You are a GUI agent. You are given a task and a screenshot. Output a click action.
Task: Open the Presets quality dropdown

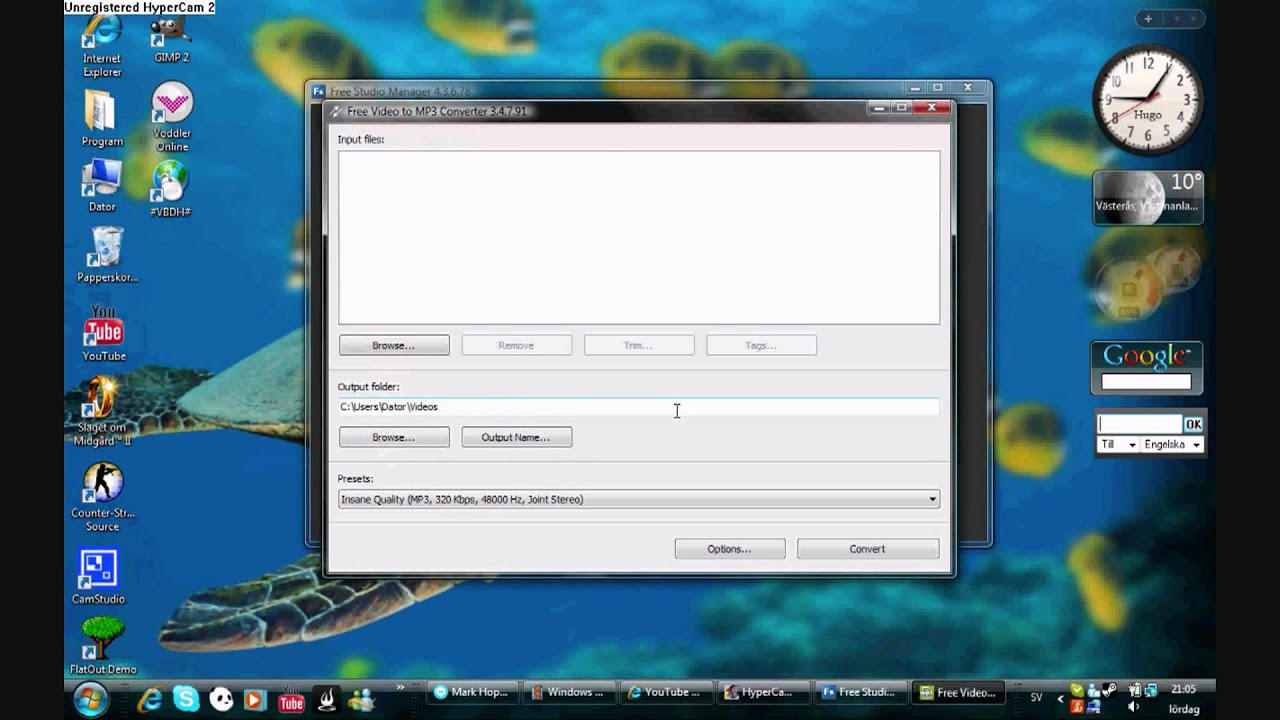(x=639, y=499)
